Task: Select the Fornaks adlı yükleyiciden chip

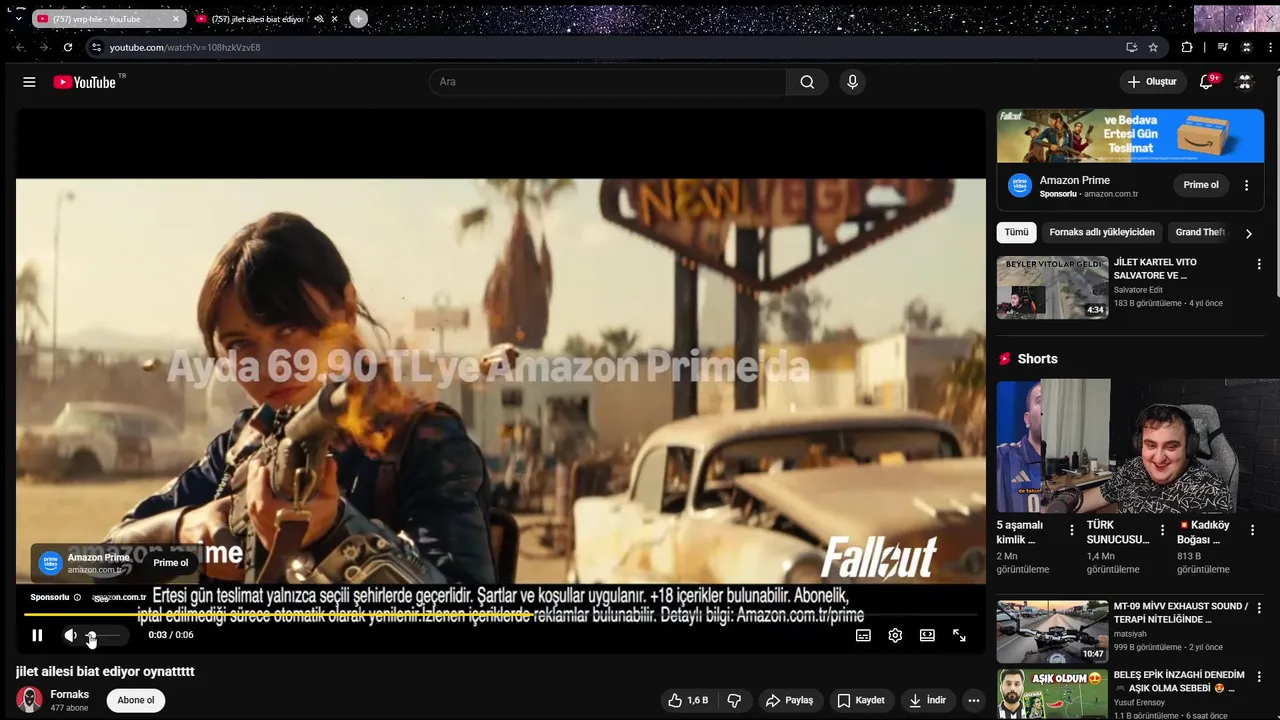Action: (x=1102, y=232)
